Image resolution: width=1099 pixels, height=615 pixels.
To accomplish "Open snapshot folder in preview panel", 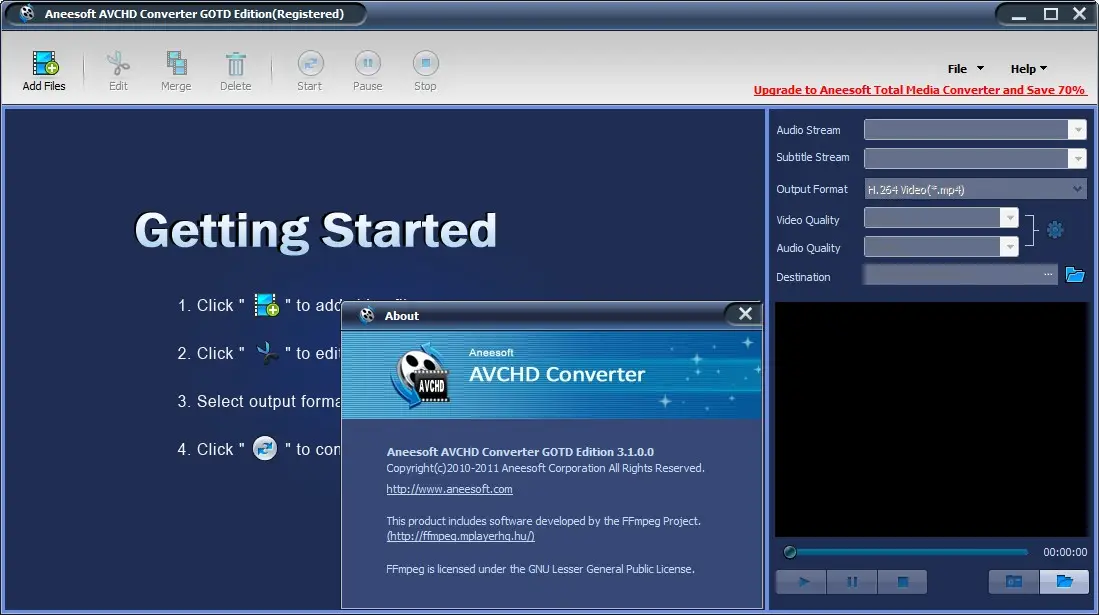I will [1064, 581].
